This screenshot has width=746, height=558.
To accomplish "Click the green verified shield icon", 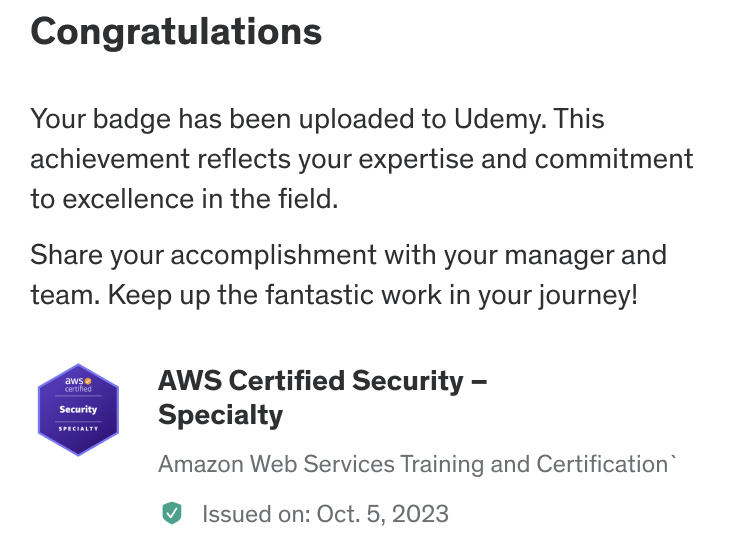I will (x=172, y=514).
